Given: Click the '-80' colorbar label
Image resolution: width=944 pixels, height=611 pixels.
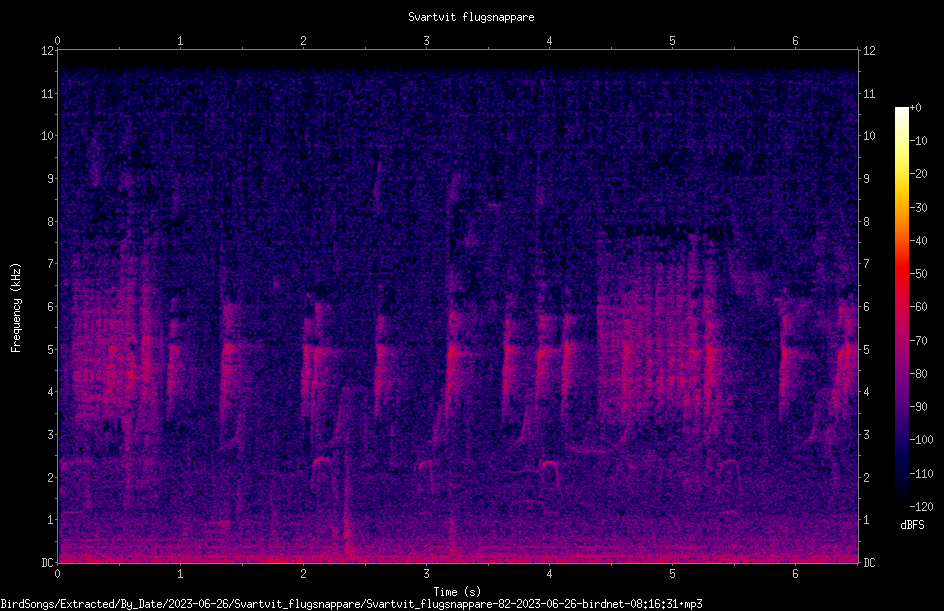Looking at the screenshot, I should (918, 374).
